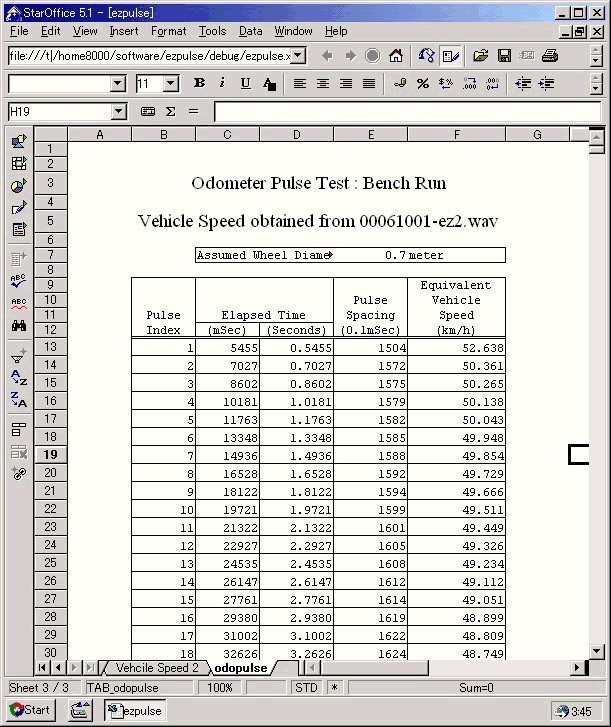Screen dimensions: 611x727
Task: Click the Bold formatting button
Action: tap(199, 83)
